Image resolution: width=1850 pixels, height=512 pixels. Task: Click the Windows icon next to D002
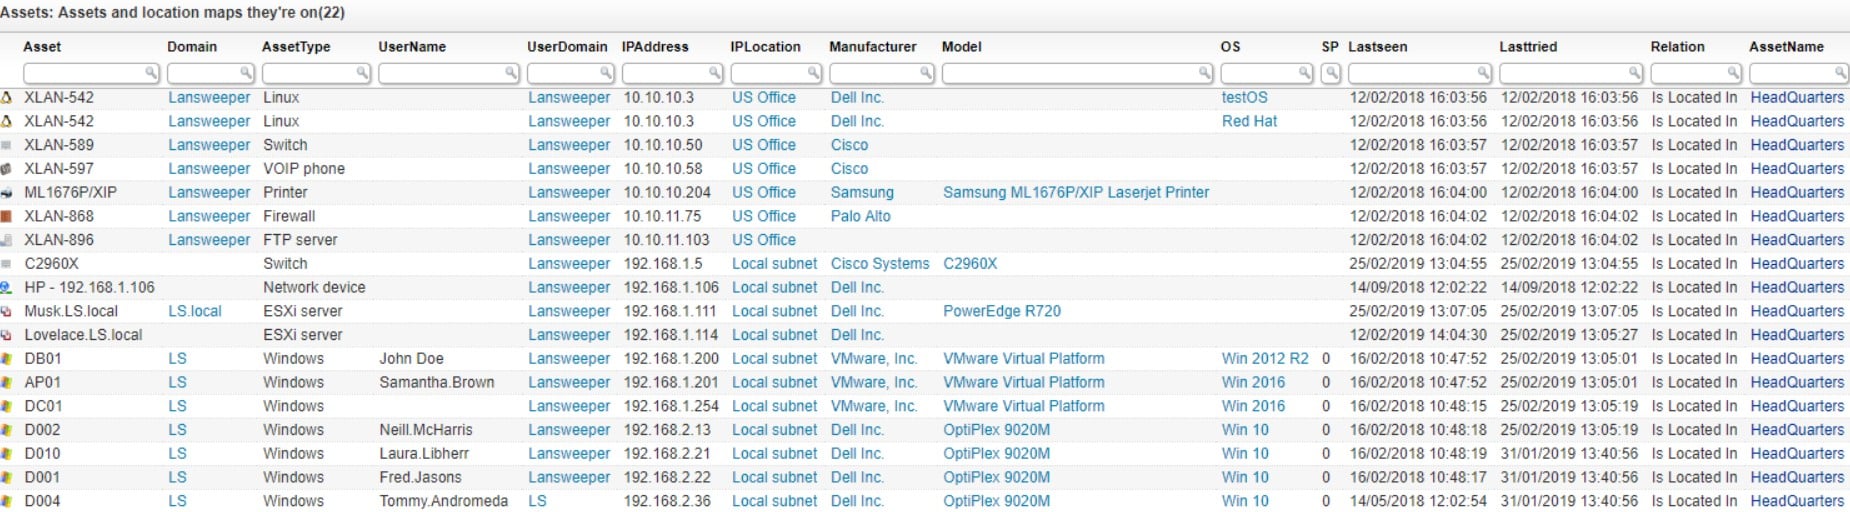pos(6,431)
